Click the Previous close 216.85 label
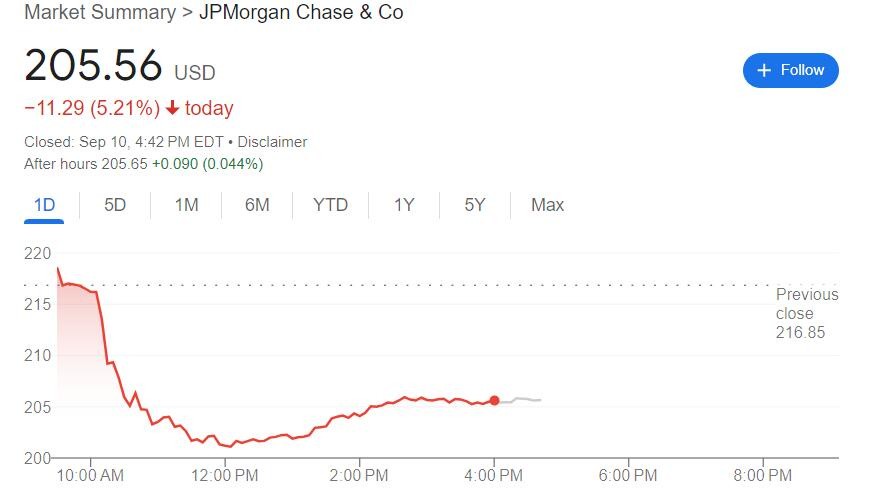Image resolution: width=869 pixels, height=498 pixels. 806,313
